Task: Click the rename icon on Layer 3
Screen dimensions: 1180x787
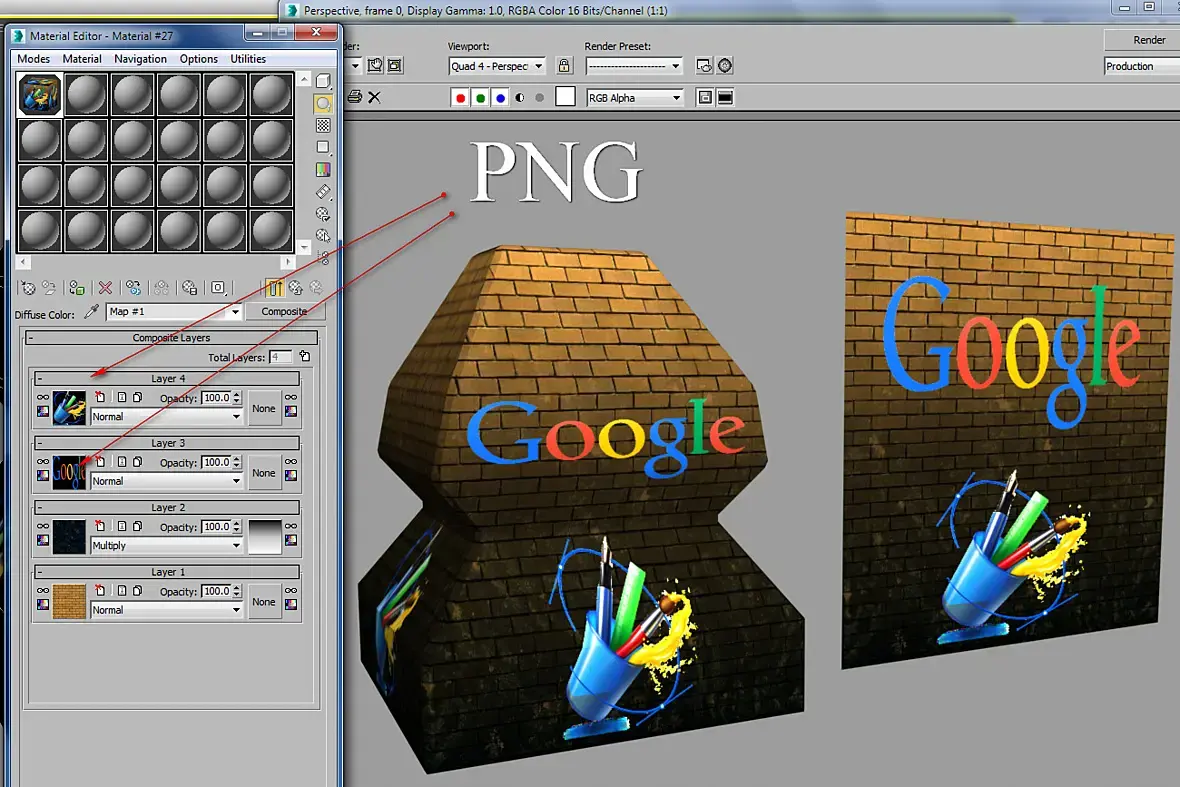Action: point(121,462)
